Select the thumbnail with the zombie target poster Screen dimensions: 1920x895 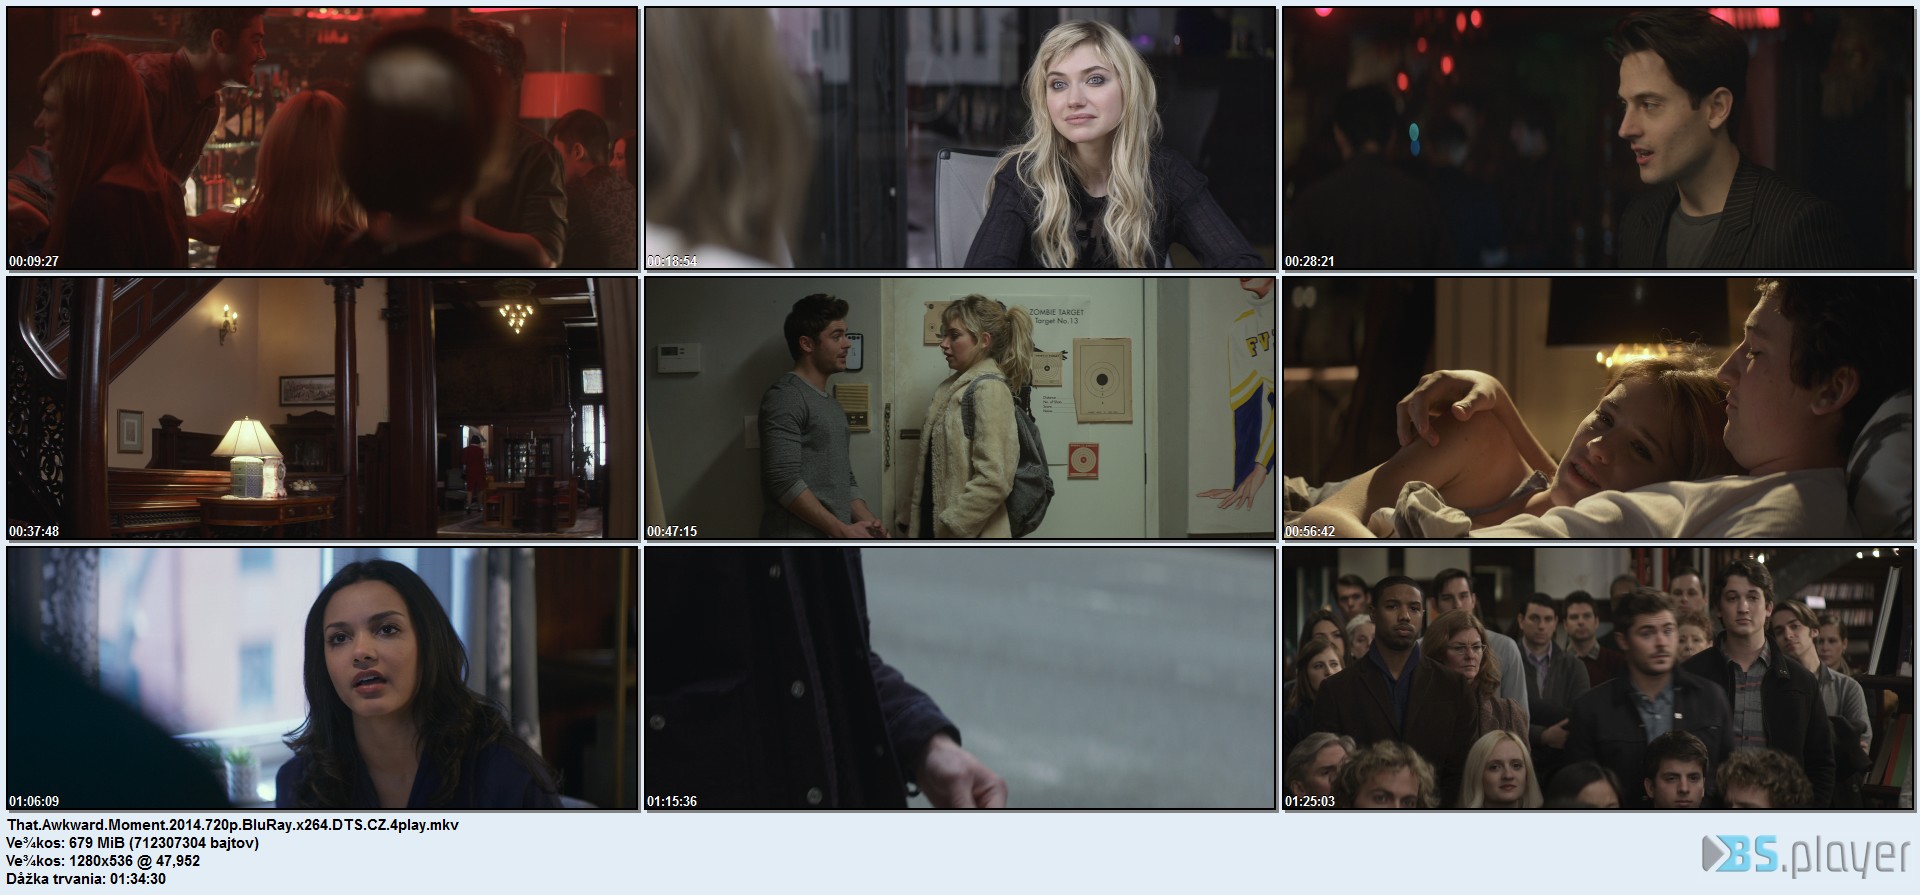pyautogui.click(x=960, y=408)
